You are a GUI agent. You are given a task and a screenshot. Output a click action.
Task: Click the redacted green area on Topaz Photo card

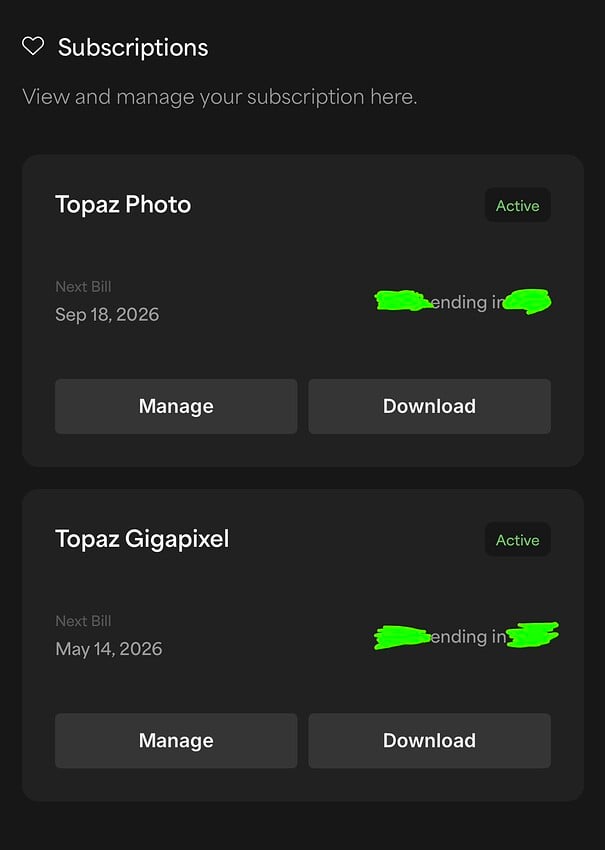pyautogui.click(x=400, y=300)
